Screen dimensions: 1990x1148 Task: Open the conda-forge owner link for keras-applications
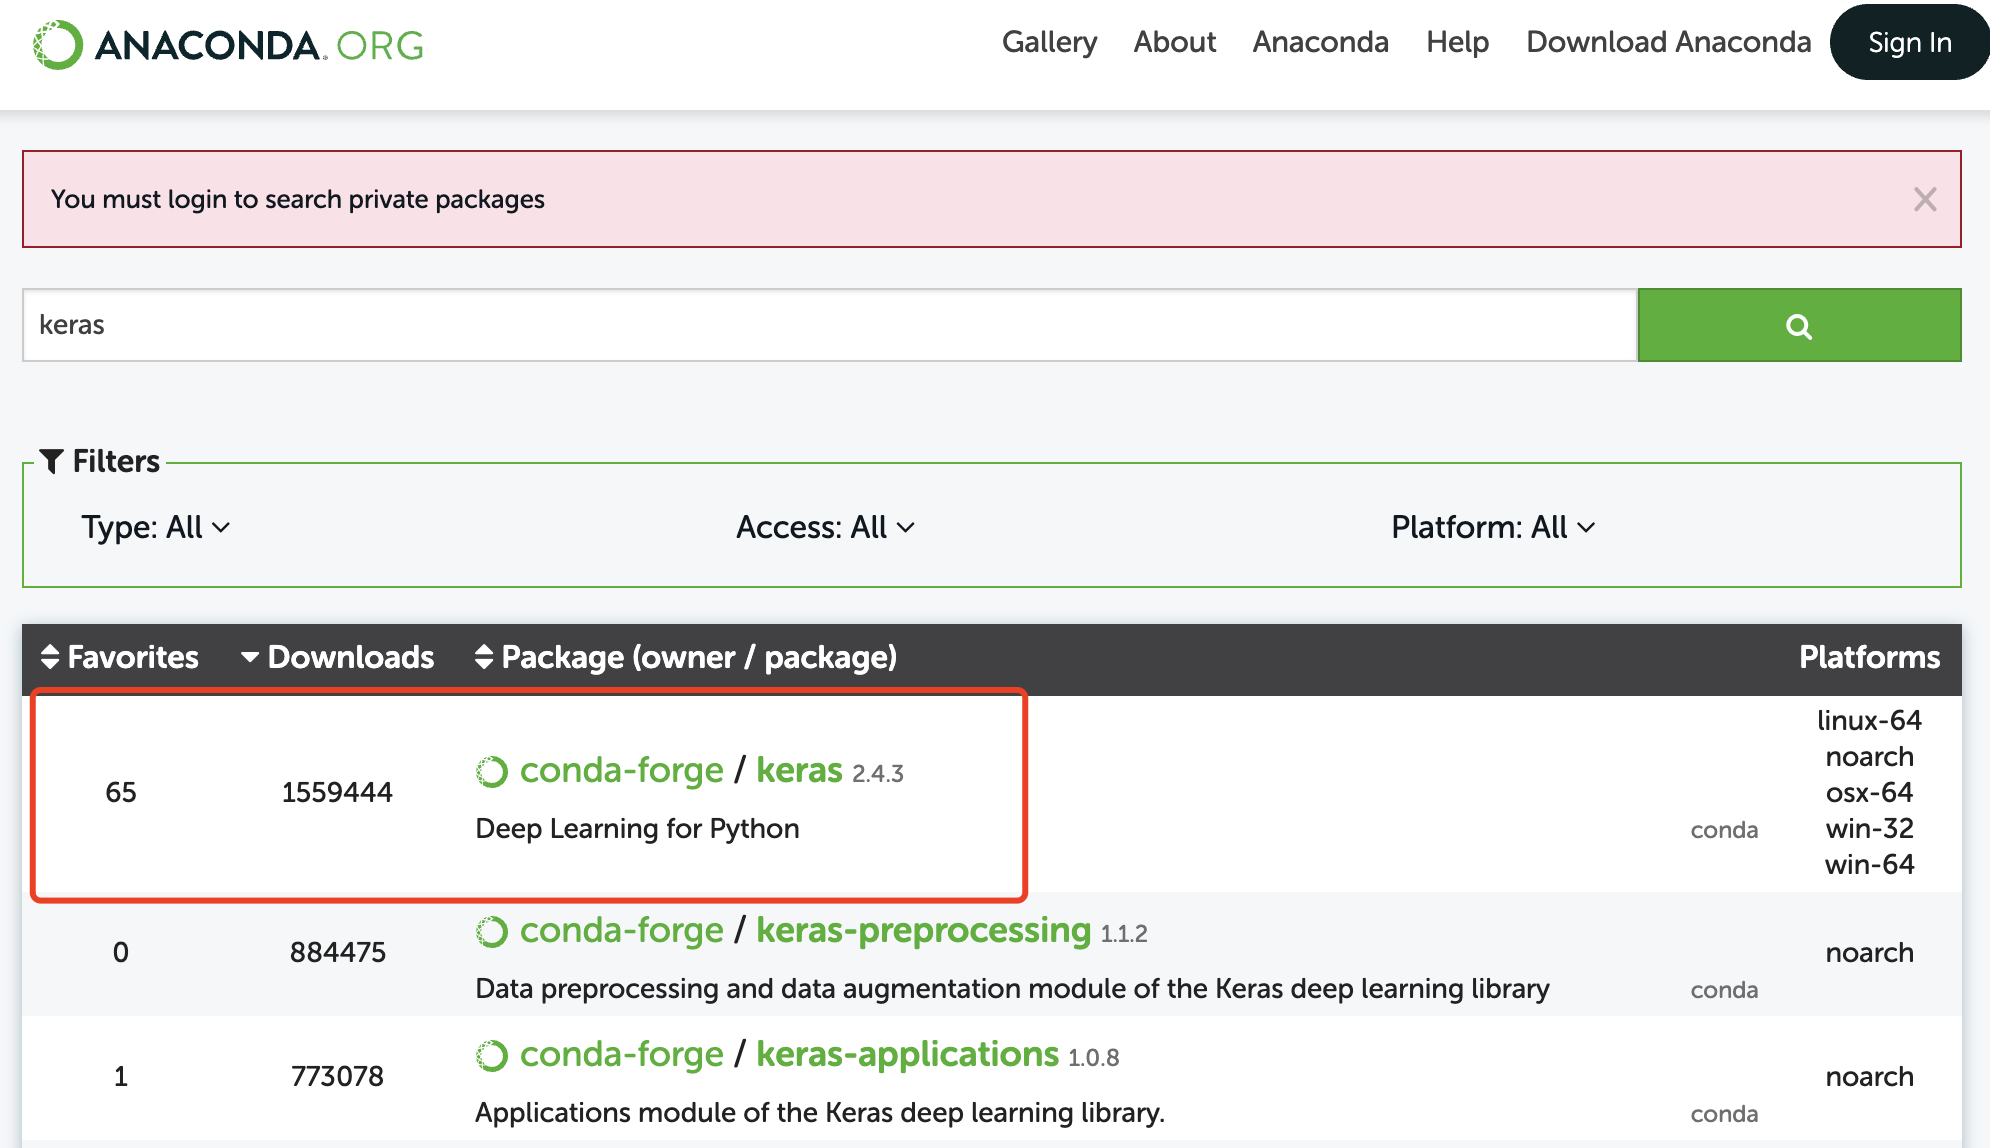(621, 1055)
